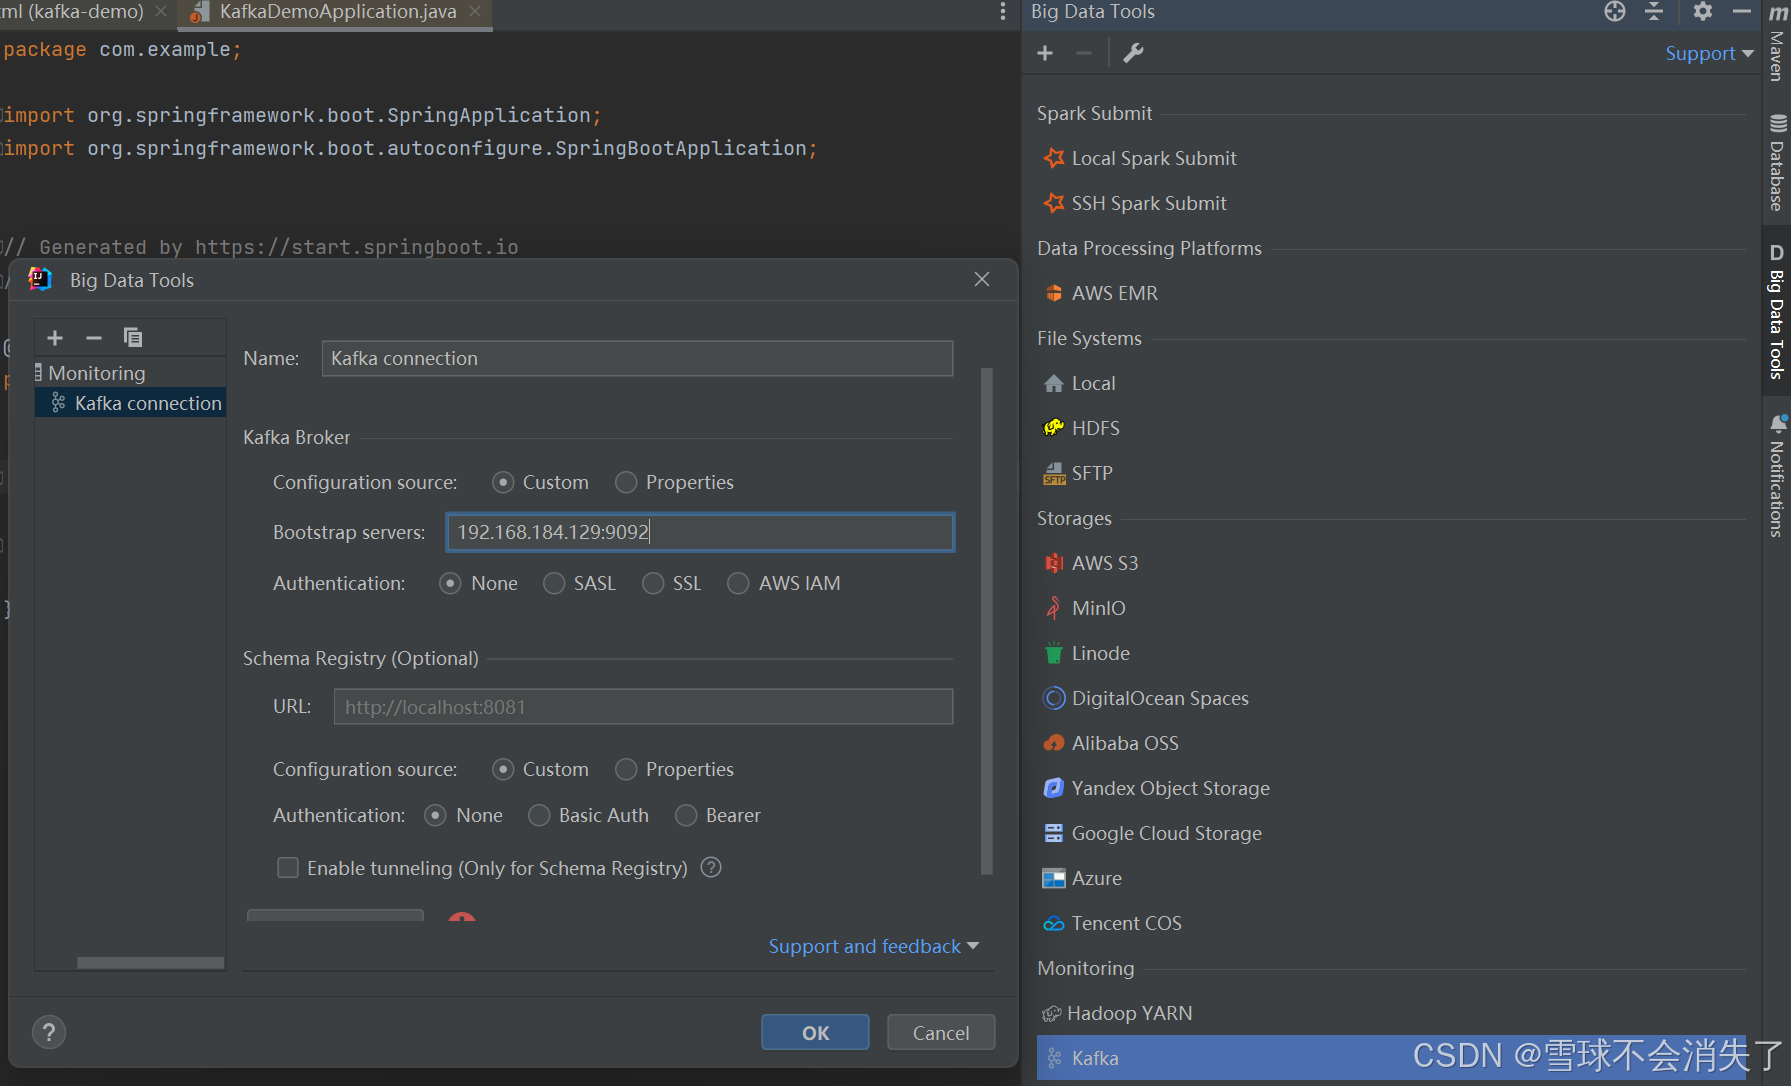Click the plus icon in Big Data Tools panel

(x=1045, y=53)
